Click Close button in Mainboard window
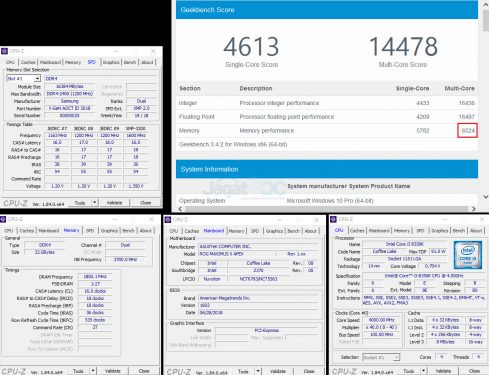489x375 pixels. point(309,371)
